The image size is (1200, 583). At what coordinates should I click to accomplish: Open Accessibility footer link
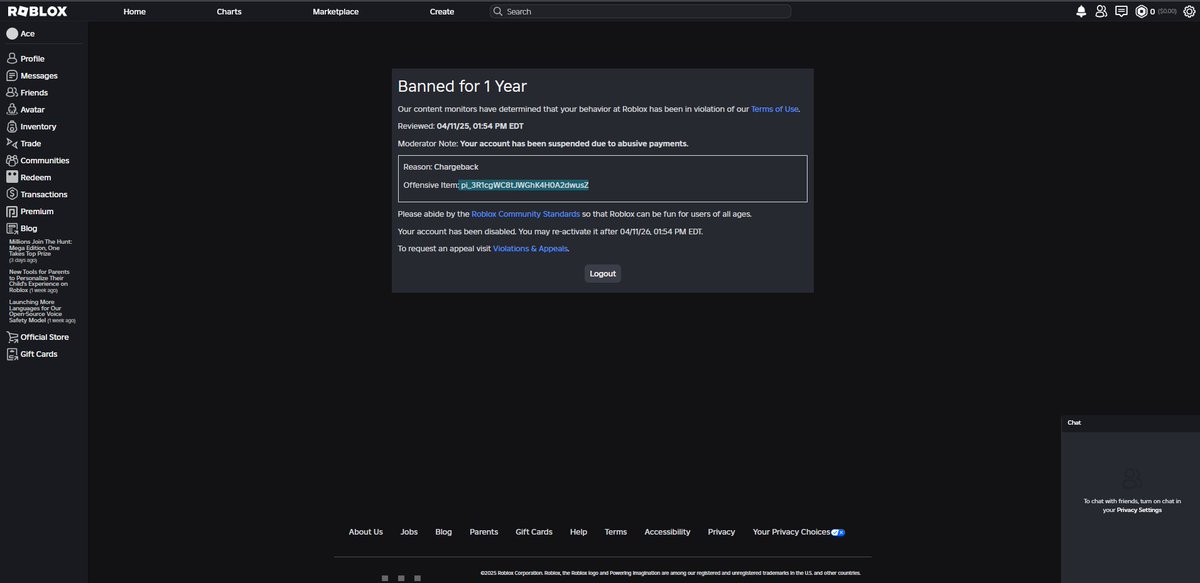pyautogui.click(x=667, y=532)
